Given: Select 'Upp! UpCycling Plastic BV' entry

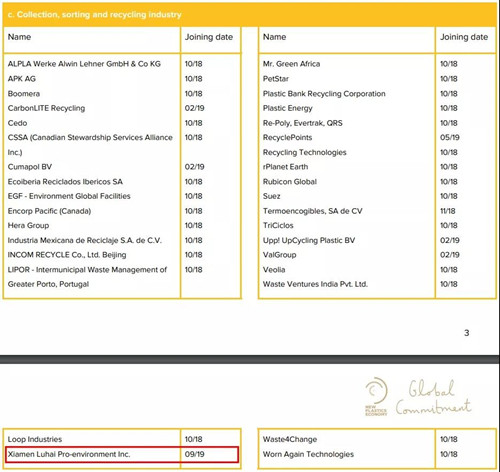Looking at the screenshot, I should (x=309, y=240).
